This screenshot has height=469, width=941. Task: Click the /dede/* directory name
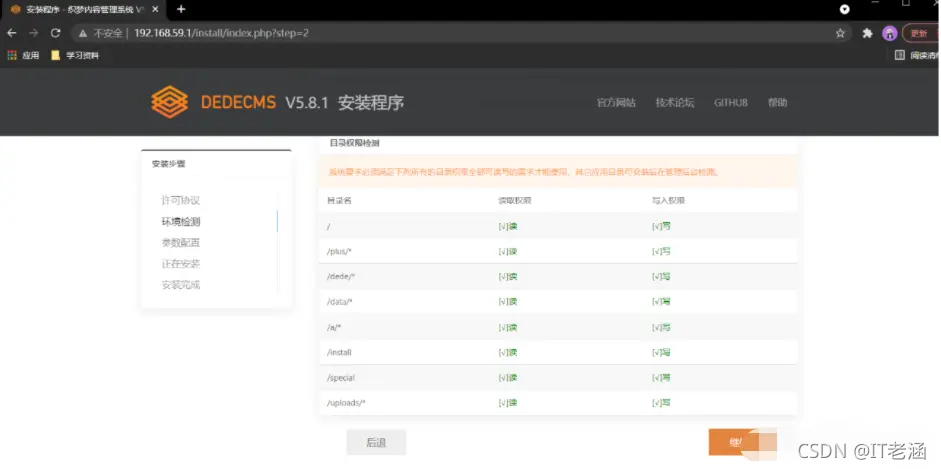[x=341, y=276]
